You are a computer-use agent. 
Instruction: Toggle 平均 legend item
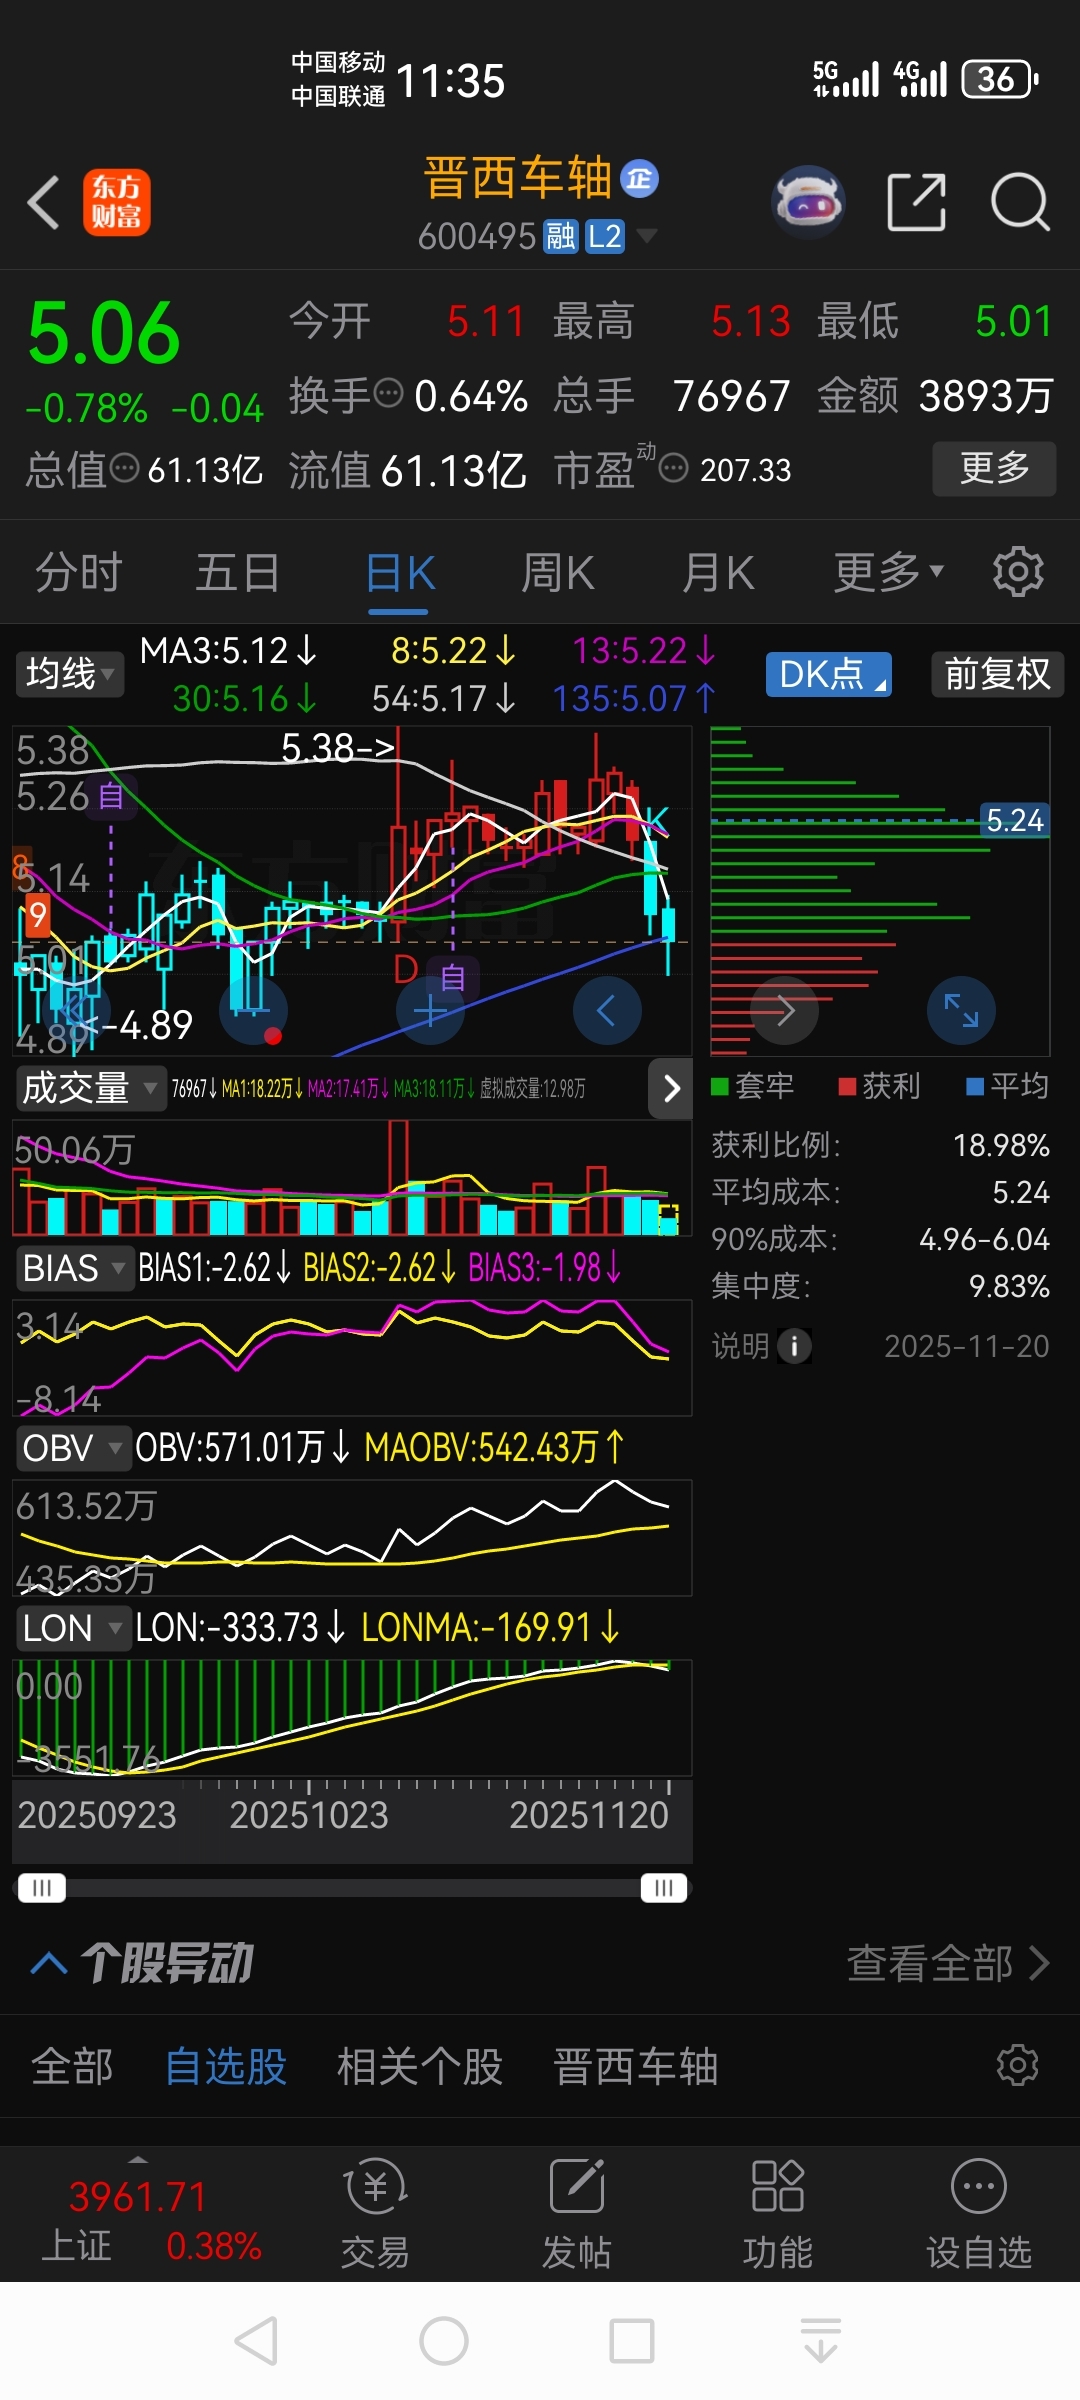[1008, 1086]
